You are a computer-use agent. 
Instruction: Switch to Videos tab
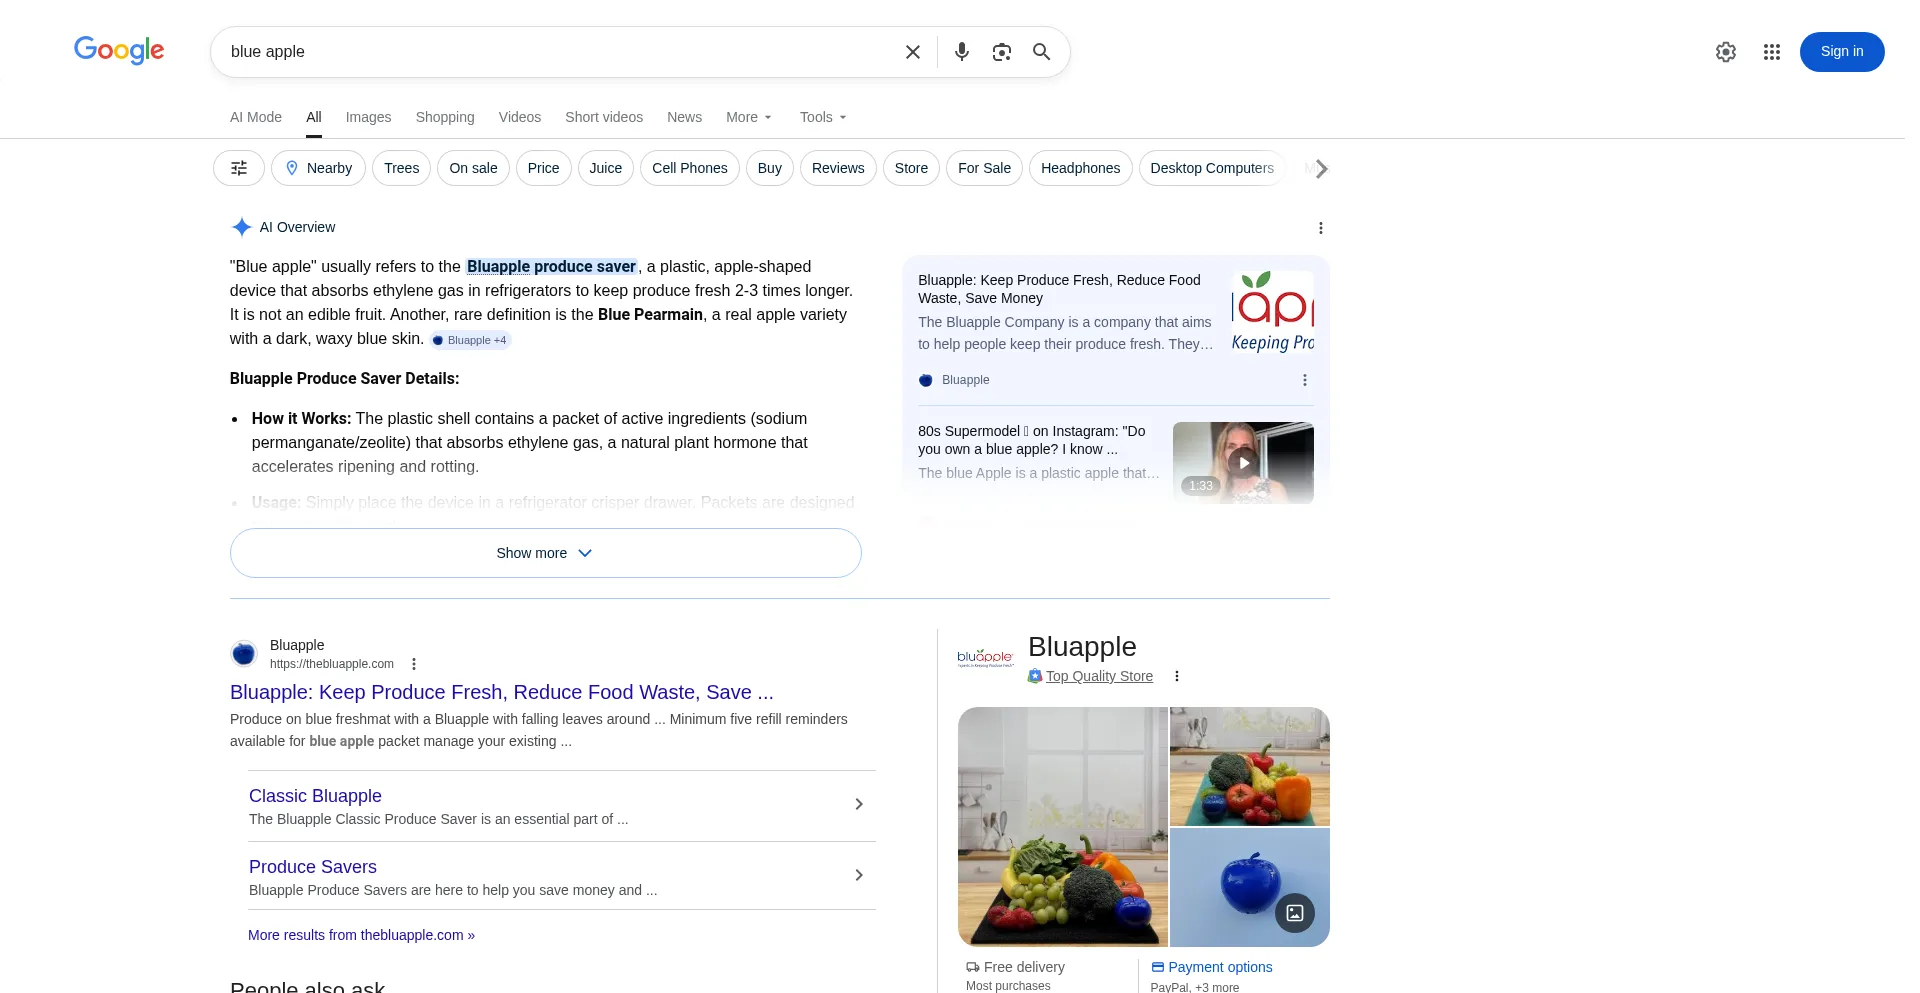click(x=520, y=117)
